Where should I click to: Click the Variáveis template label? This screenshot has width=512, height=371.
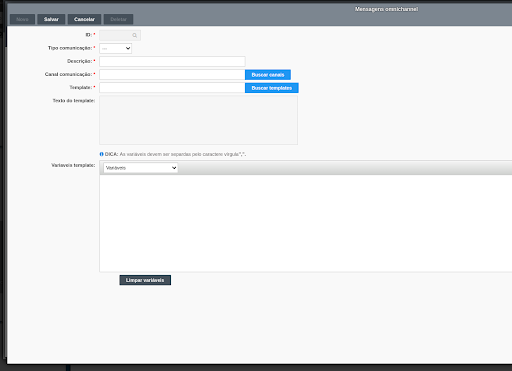point(73,165)
